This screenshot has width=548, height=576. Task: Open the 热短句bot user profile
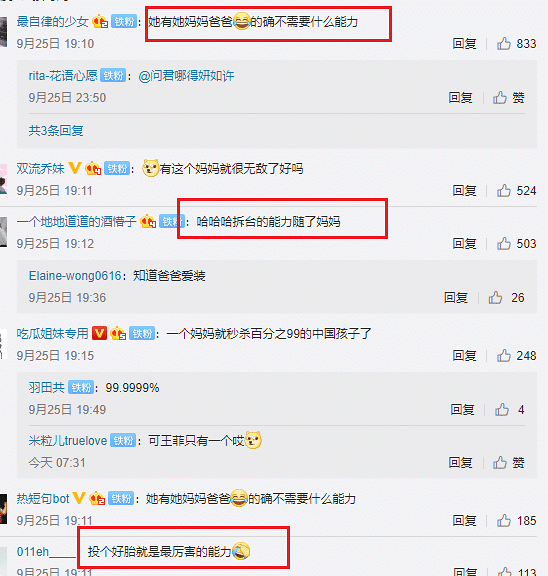tap(43, 498)
